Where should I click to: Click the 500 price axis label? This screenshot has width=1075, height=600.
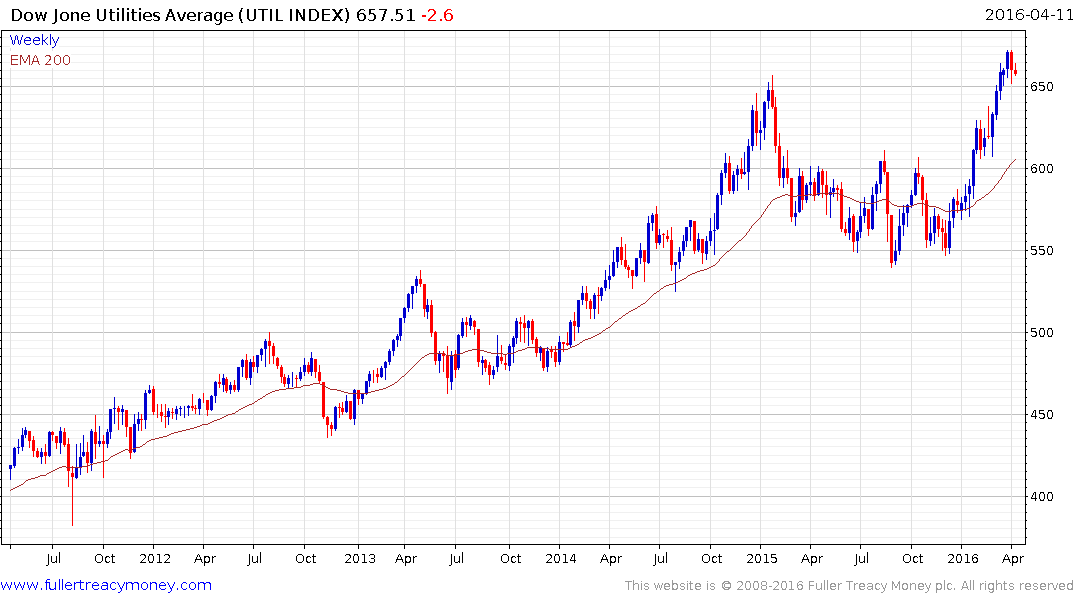point(1041,333)
